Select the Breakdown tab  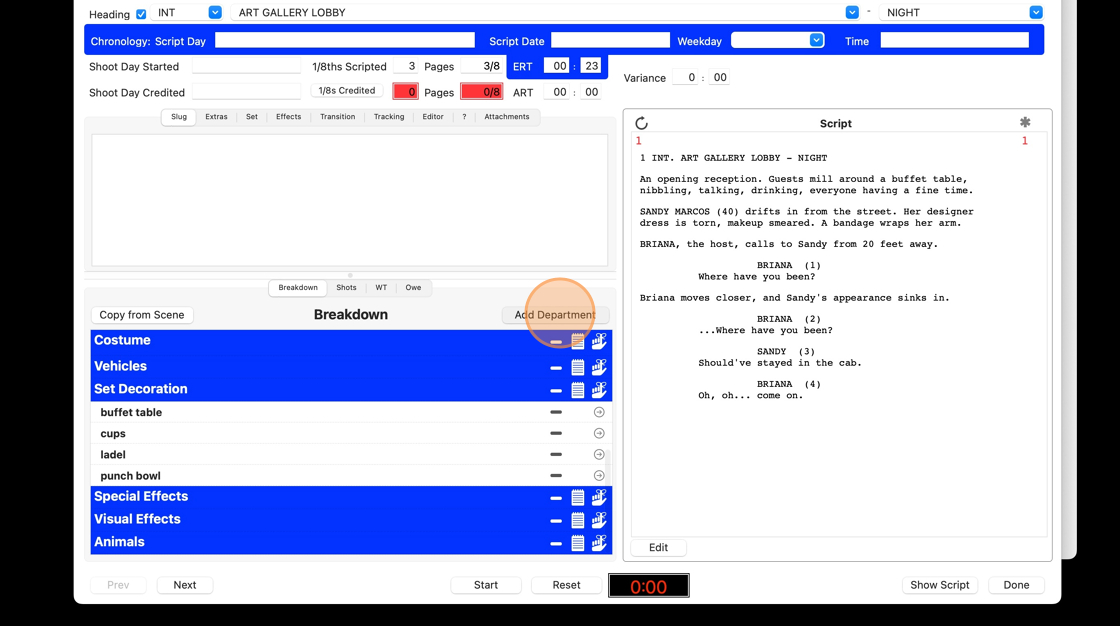(298, 287)
